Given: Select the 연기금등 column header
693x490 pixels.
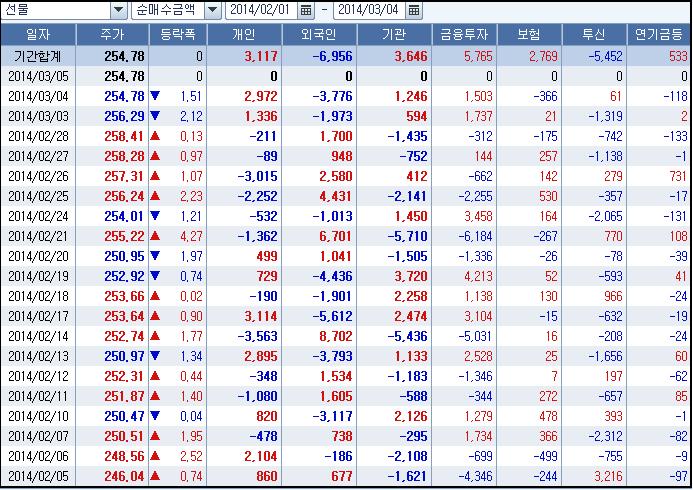Looking at the screenshot, I should pyautogui.click(x=659, y=34).
